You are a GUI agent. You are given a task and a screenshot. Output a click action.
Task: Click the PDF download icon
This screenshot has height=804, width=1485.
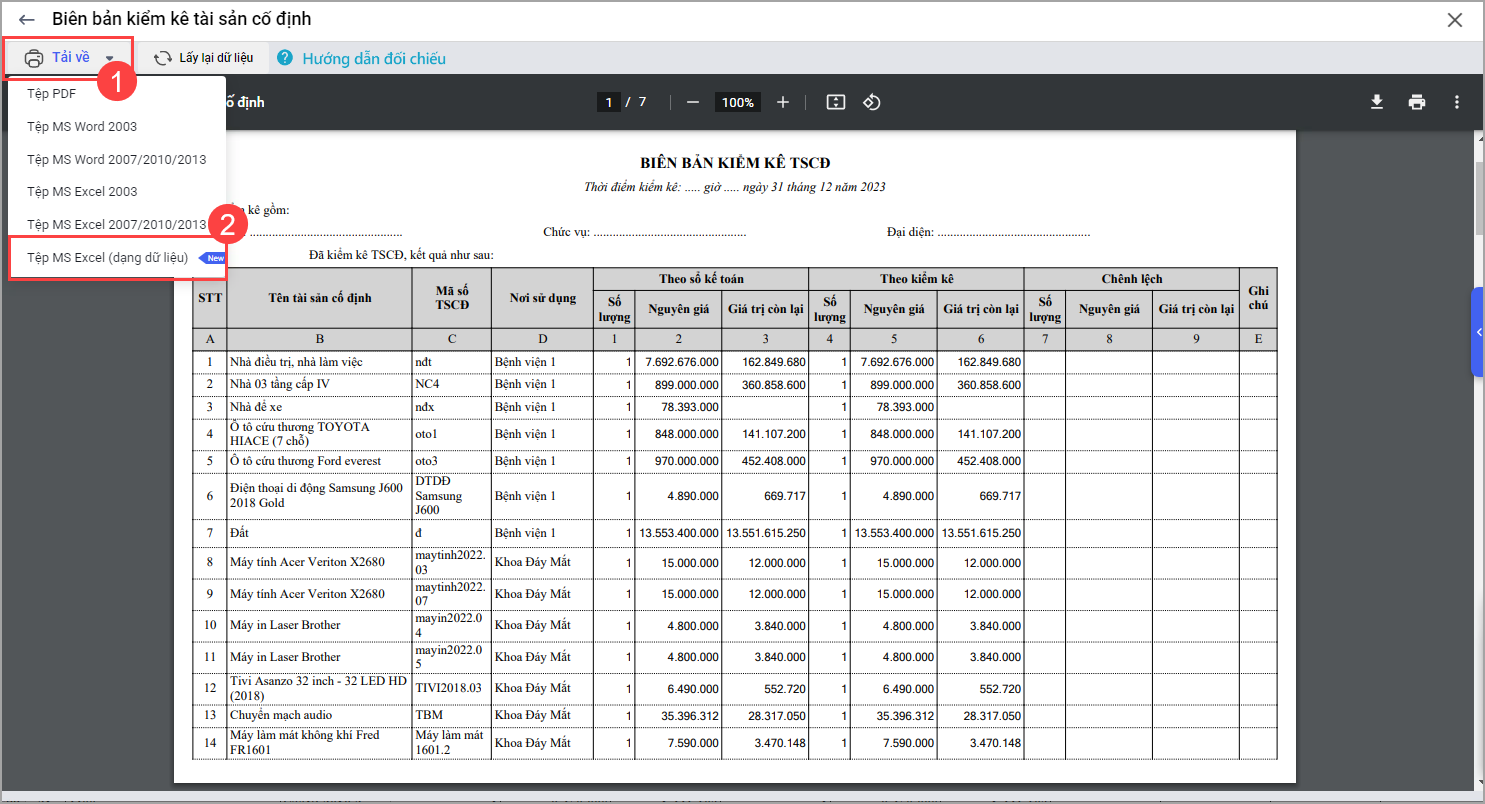[1377, 102]
